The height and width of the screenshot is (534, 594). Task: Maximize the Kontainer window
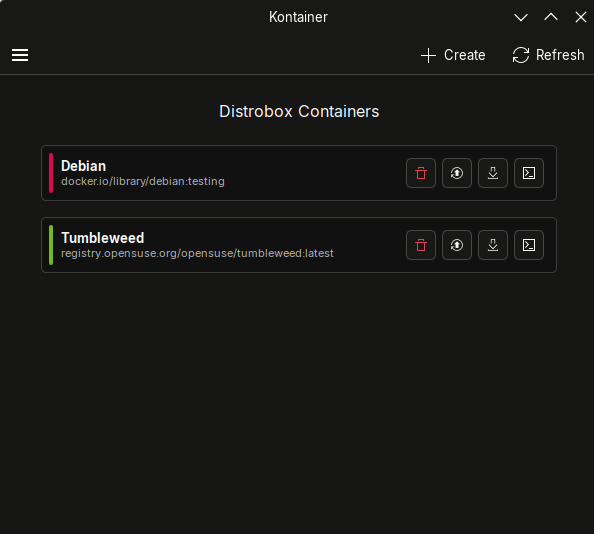pos(551,17)
